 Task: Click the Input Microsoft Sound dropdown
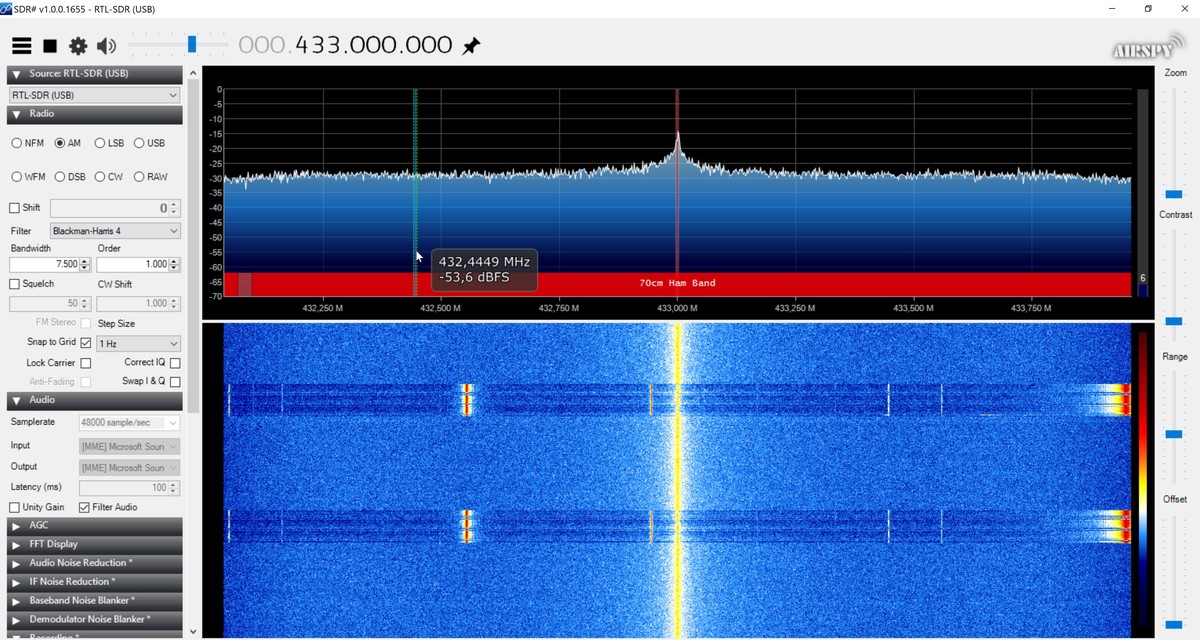(129, 446)
